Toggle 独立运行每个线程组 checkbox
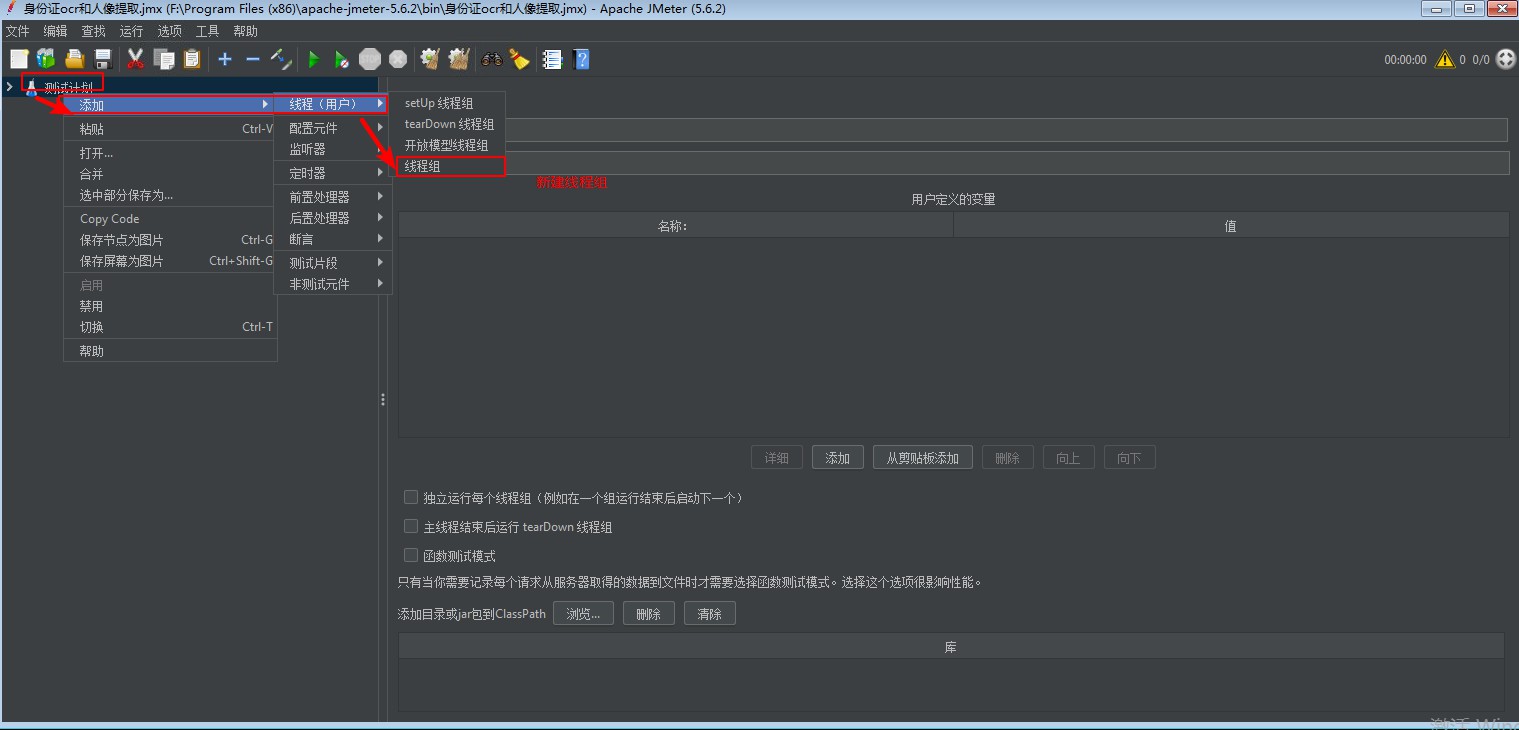This screenshot has height=730, width=1519. click(x=411, y=497)
